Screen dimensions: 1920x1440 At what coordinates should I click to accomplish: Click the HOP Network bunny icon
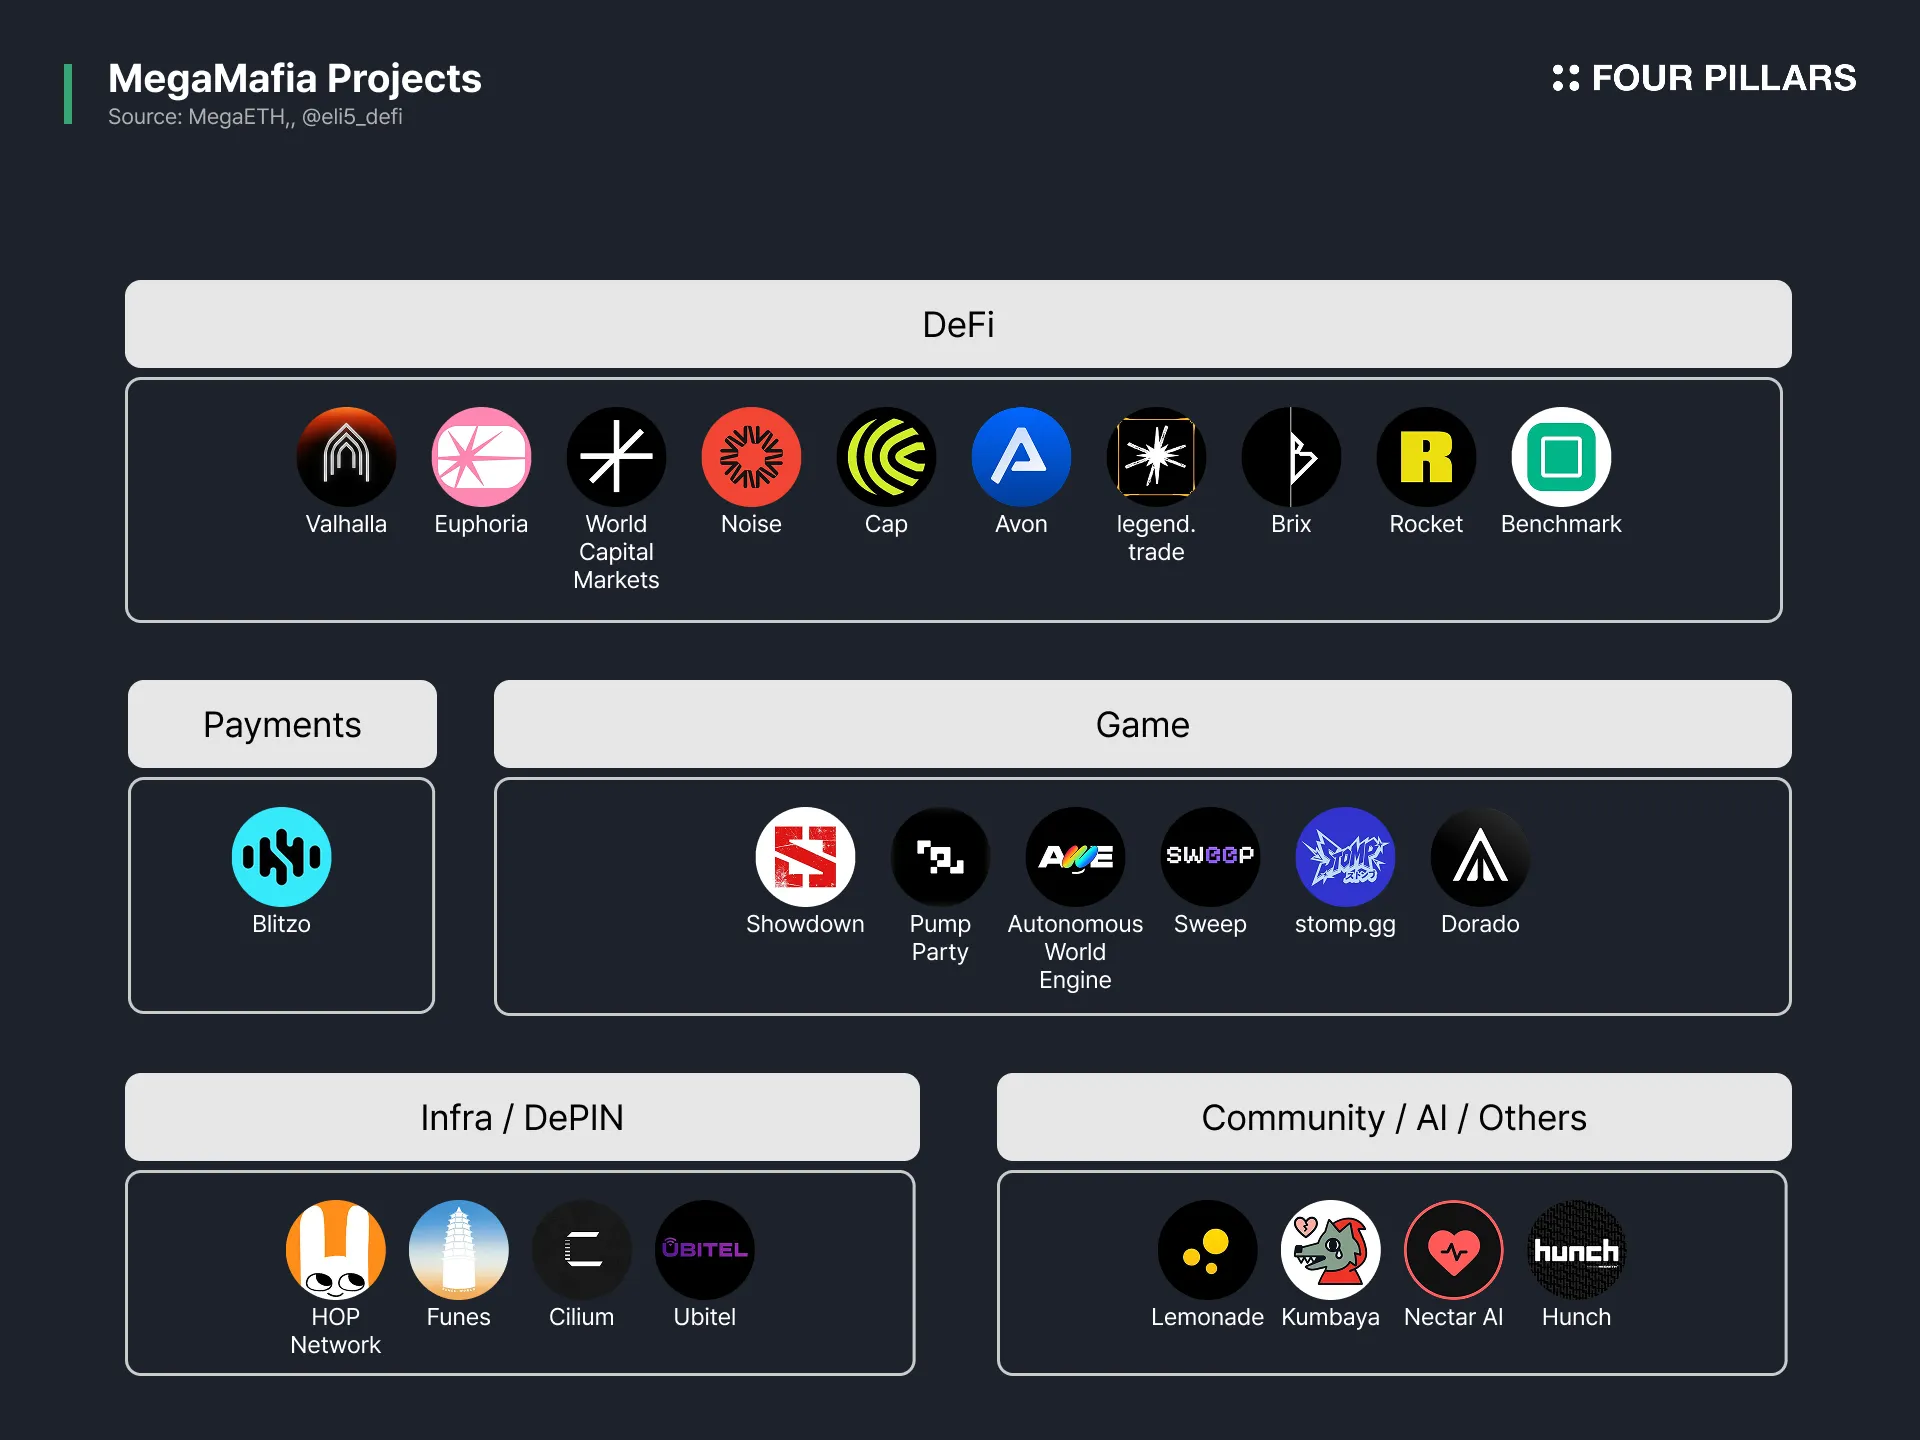335,1250
